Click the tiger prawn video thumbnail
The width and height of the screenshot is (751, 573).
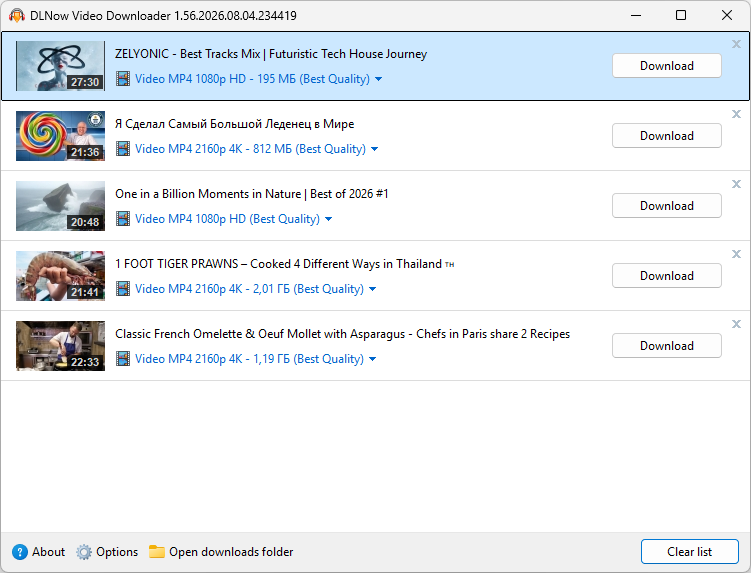pos(60,275)
